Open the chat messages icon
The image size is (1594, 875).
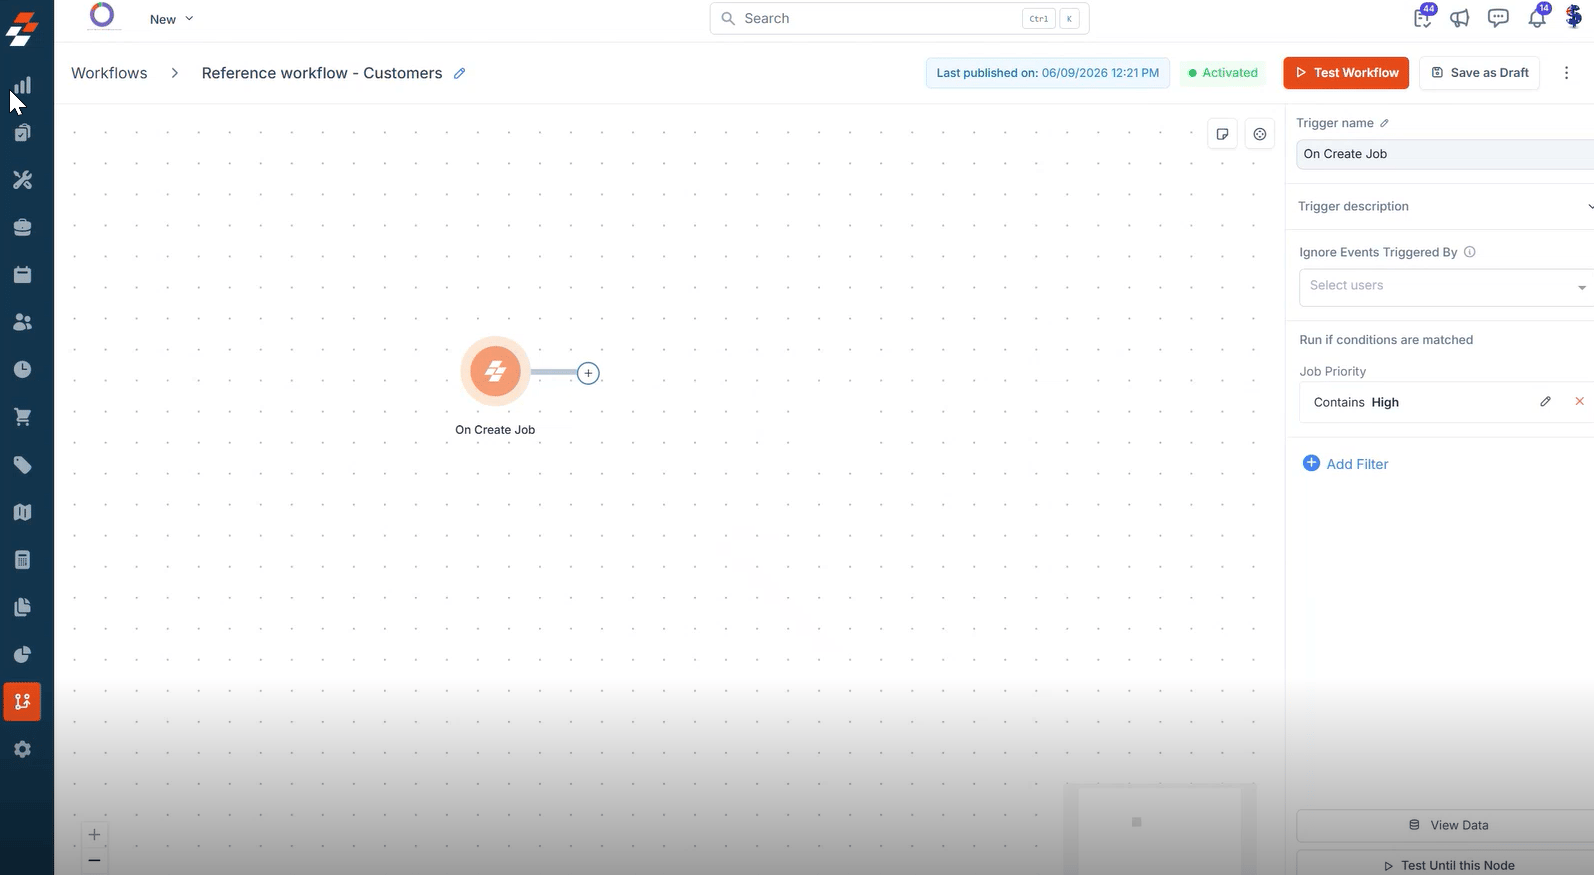pyautogui.click(x=1498, y=18)
